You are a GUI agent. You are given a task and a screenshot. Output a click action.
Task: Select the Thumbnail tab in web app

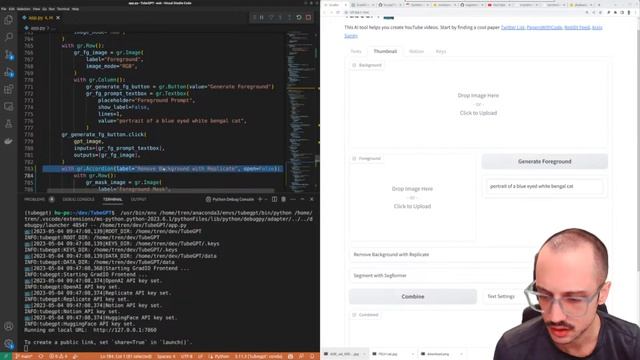pos(385,51)
